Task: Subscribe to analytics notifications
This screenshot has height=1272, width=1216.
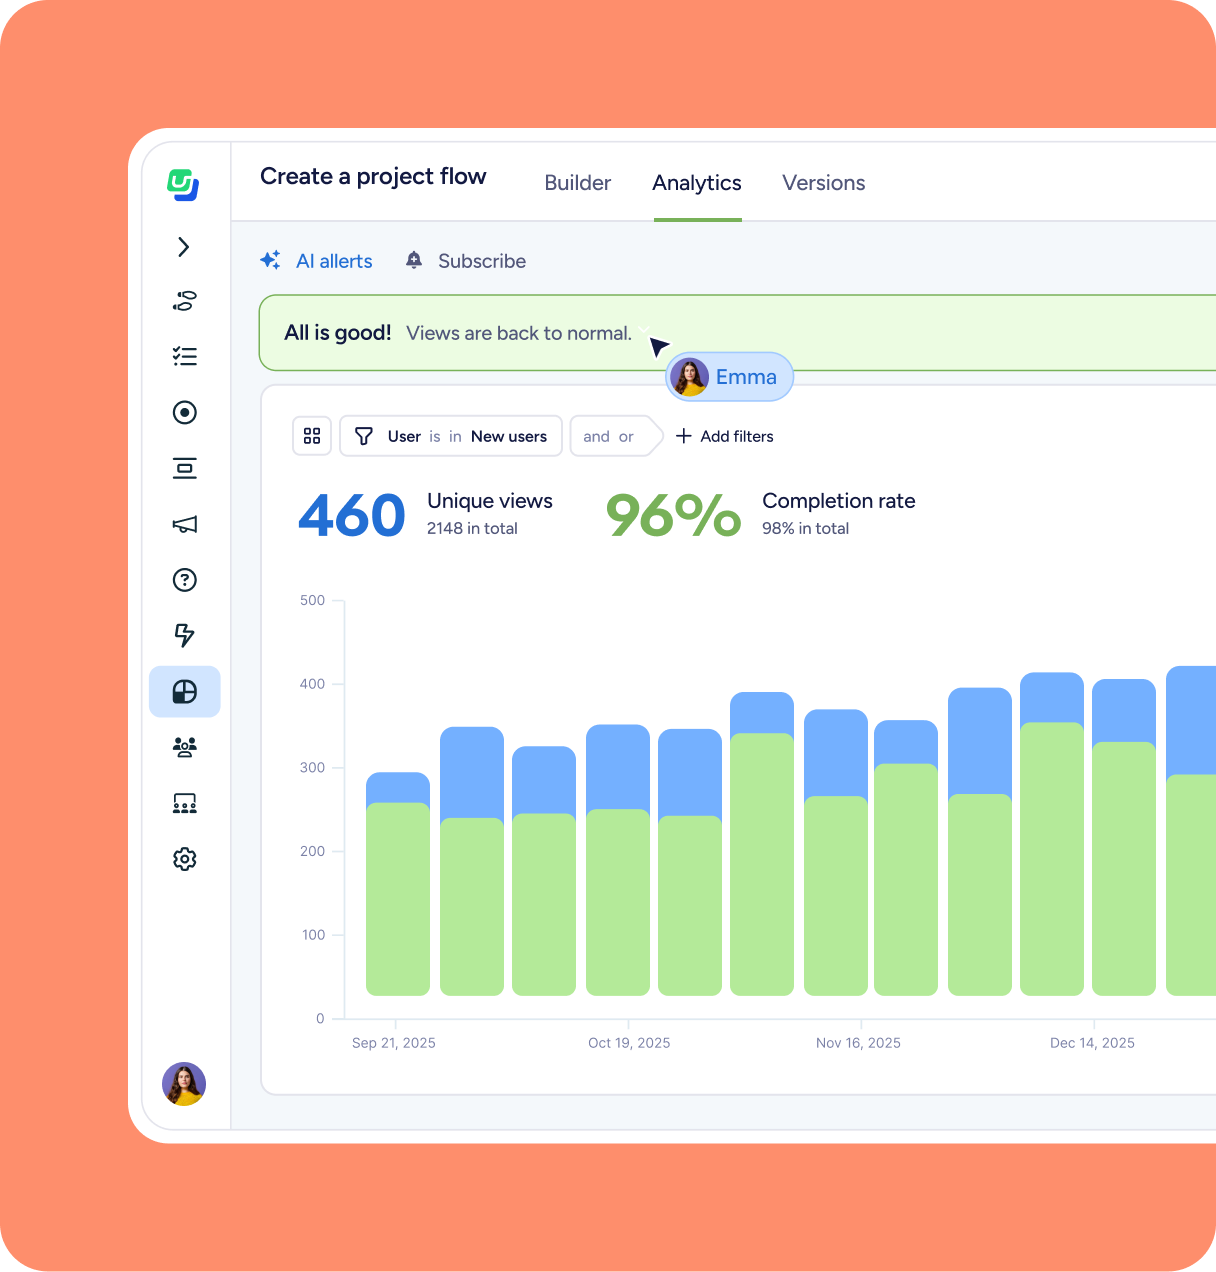Action: tap(464, 260)
